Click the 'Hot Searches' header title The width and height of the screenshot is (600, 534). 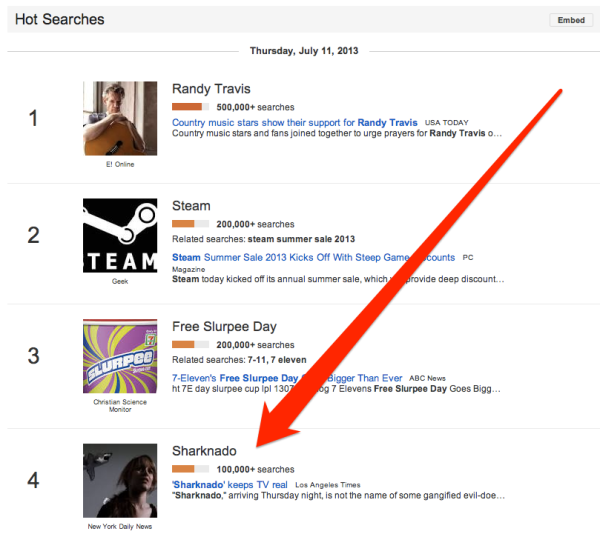point(59,20)
